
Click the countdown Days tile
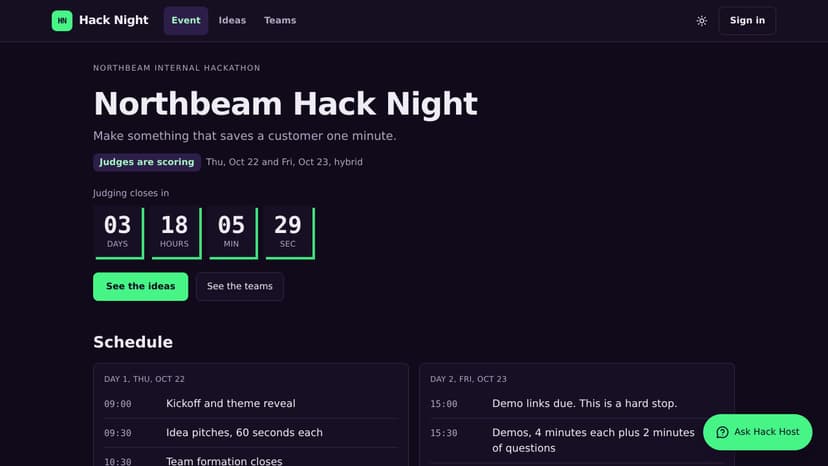(119, 233)
